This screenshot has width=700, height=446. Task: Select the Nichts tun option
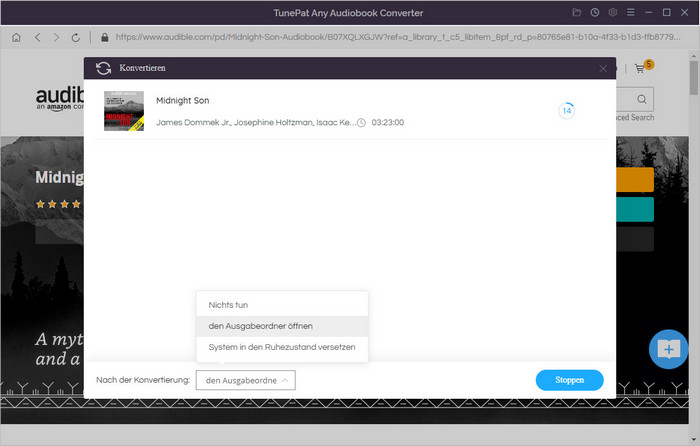(282, 305)
